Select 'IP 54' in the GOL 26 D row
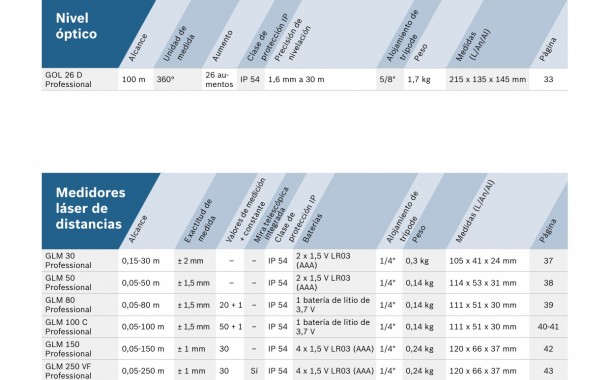 [250, 79]
